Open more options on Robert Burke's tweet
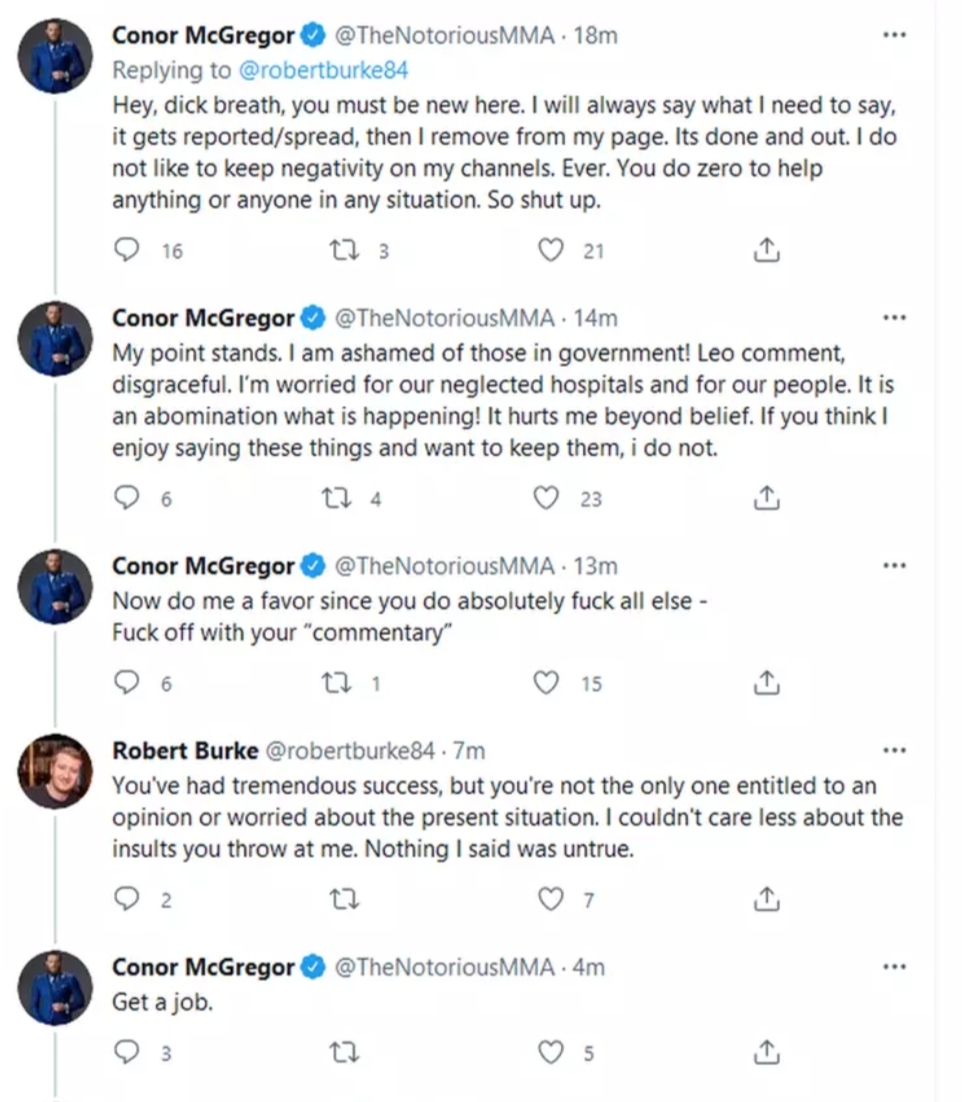Screen dimensions: 962x1102 click(893, 750)
